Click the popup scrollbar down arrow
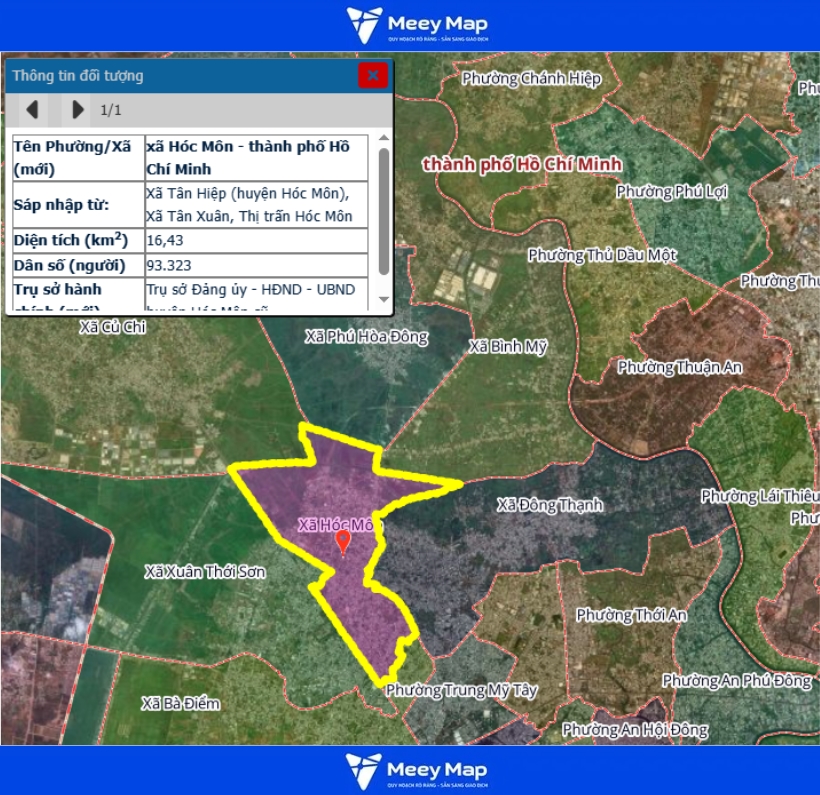This screenshot has width=820, height=795. [384, 300]
